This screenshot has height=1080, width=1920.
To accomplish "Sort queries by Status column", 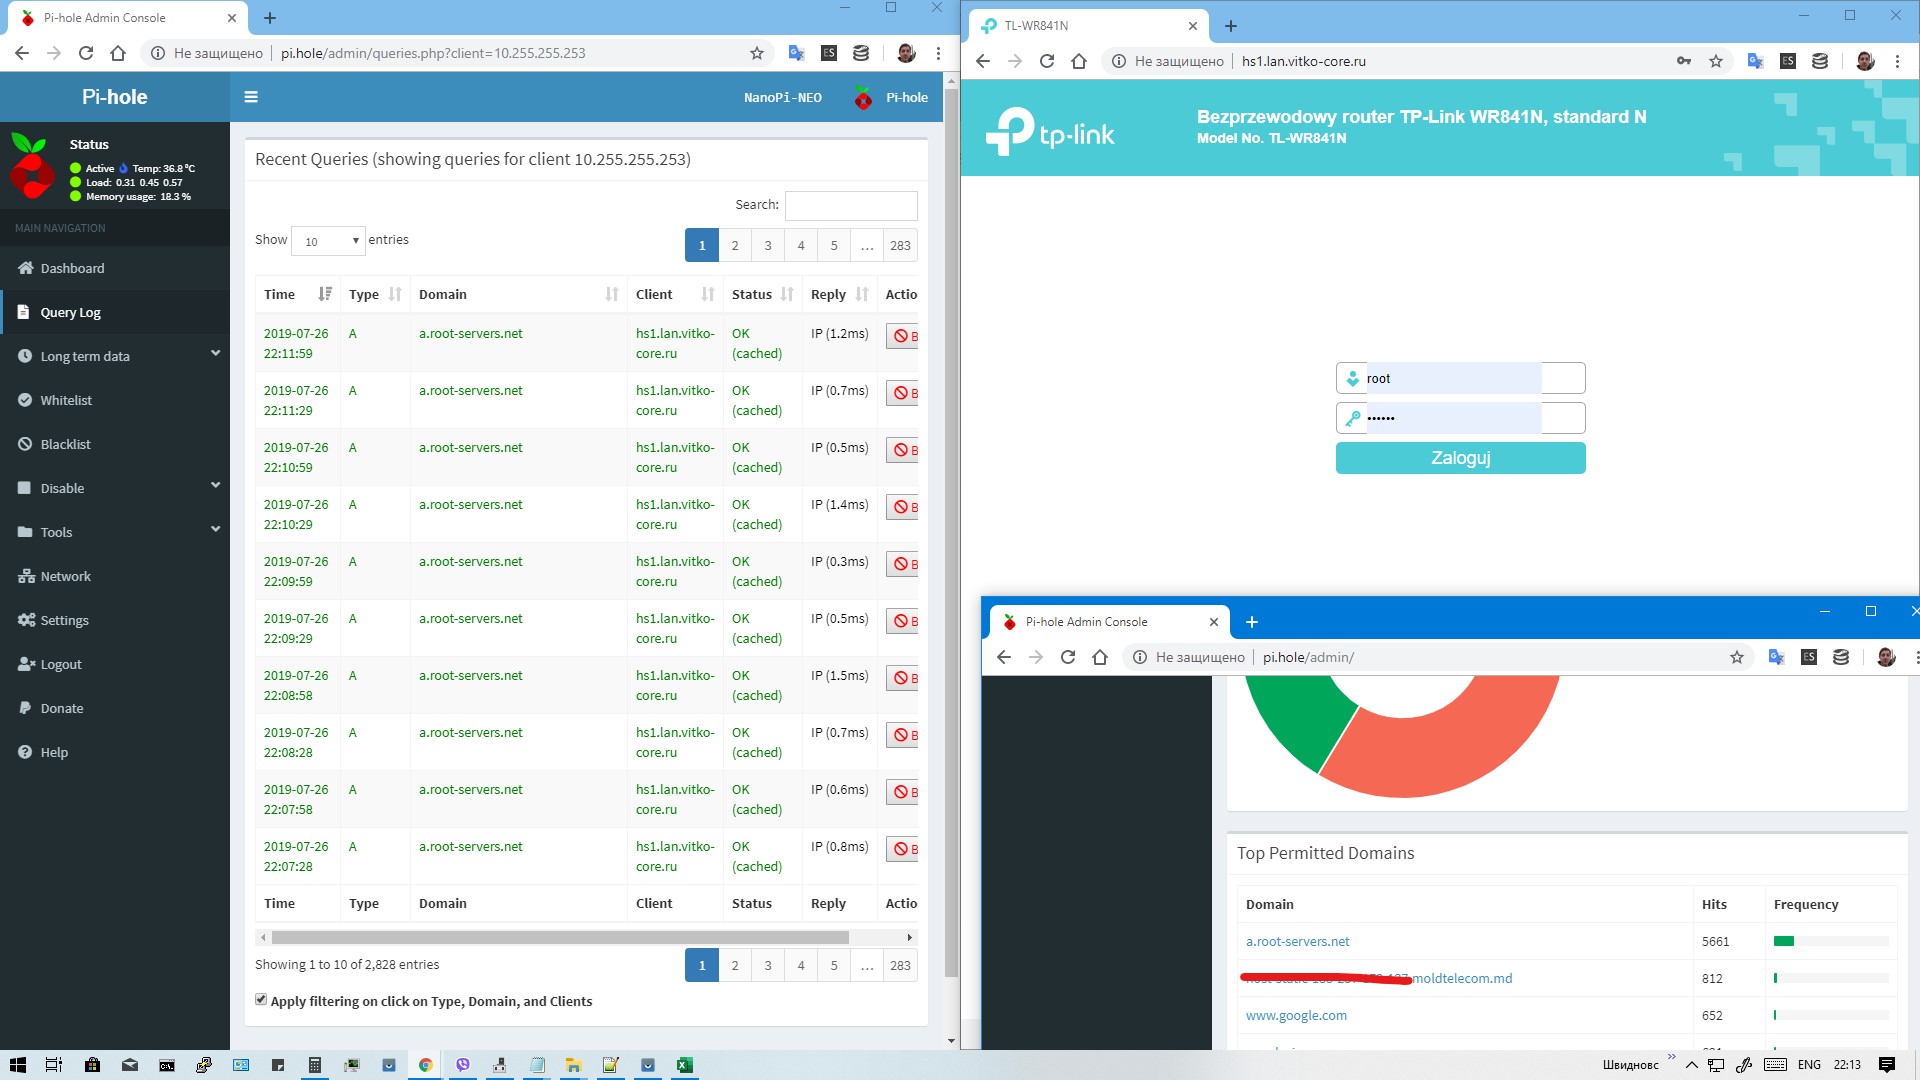I will [x=762, y=294].
